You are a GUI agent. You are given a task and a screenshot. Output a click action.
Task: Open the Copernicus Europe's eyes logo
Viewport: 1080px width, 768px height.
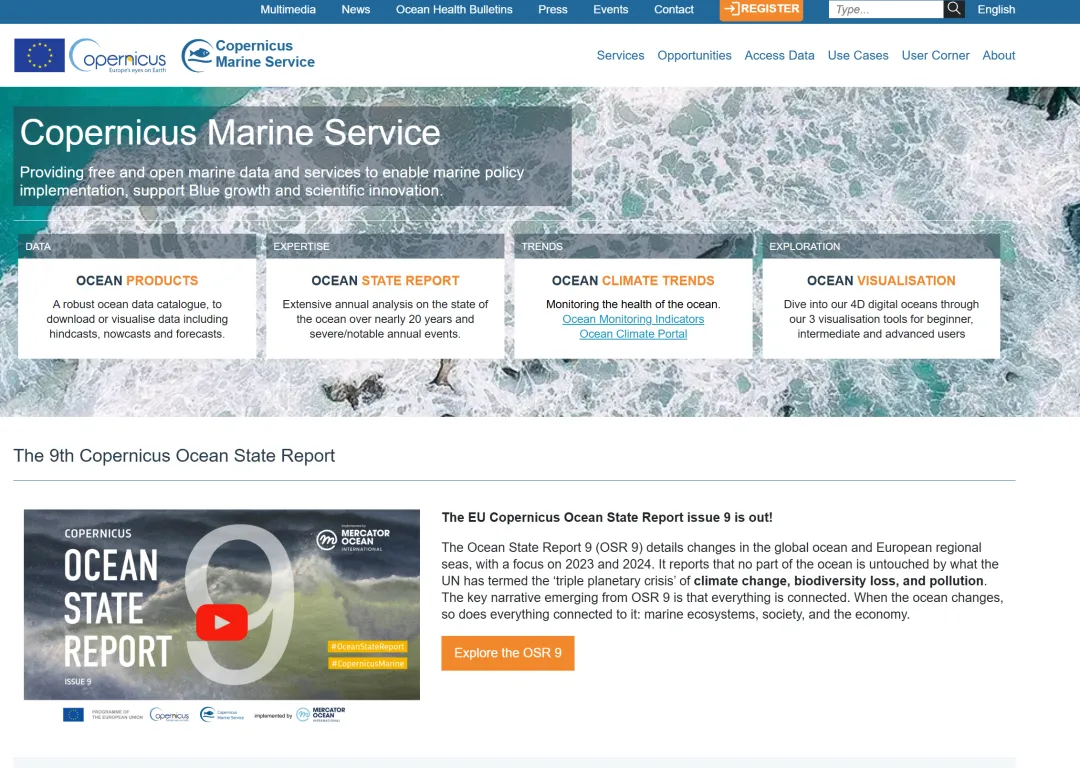coord(118,56)
